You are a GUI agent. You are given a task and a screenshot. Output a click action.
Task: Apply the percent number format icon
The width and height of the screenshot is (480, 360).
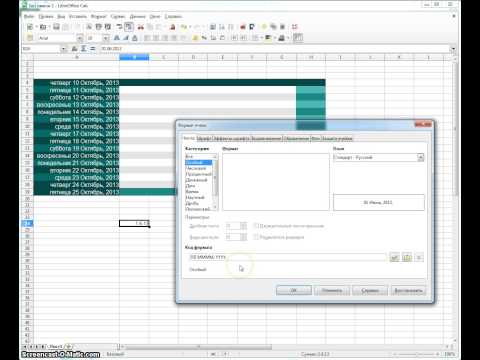coord(204,38)
